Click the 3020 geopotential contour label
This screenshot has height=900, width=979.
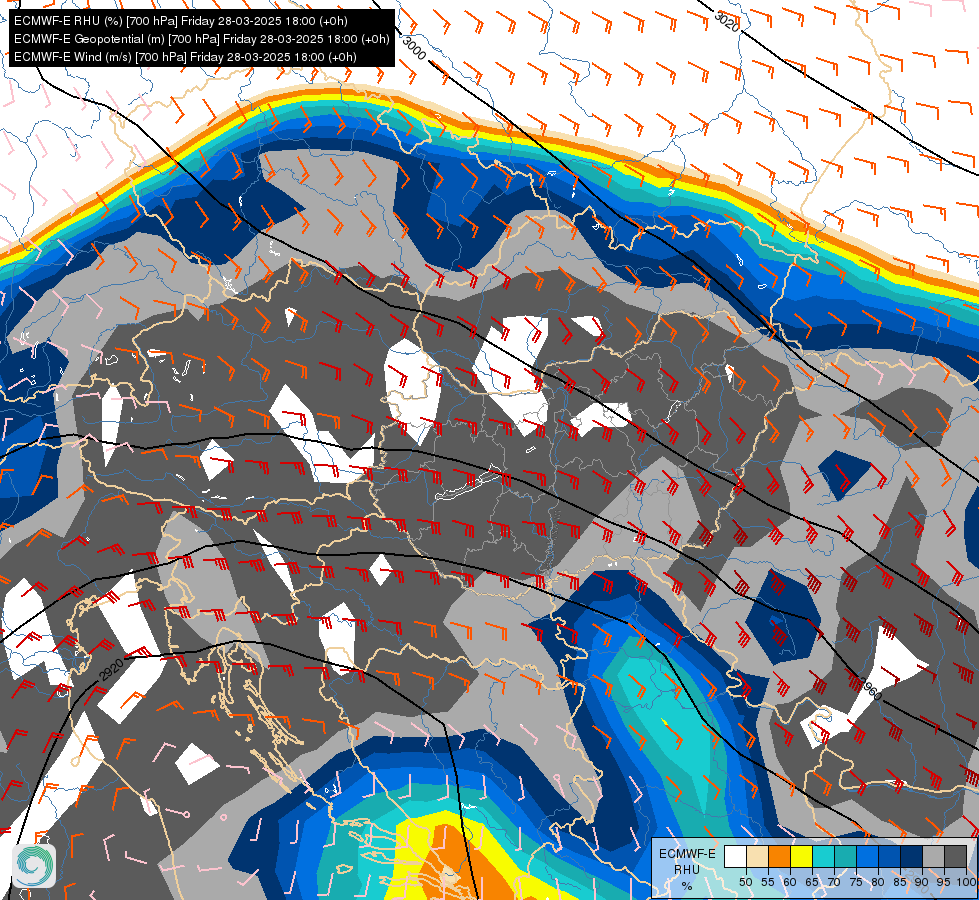pos(726,21)
